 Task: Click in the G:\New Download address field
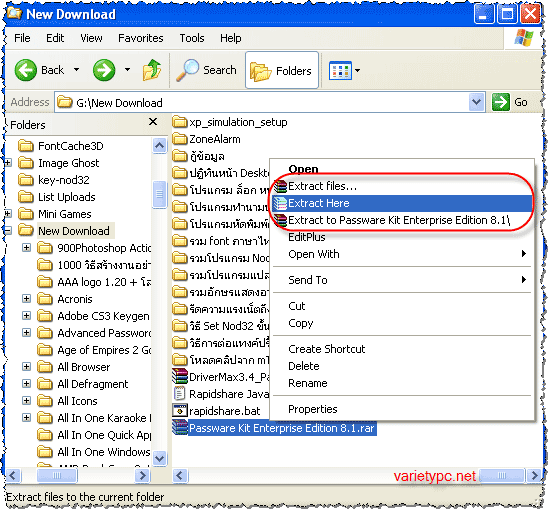[262, 103]
